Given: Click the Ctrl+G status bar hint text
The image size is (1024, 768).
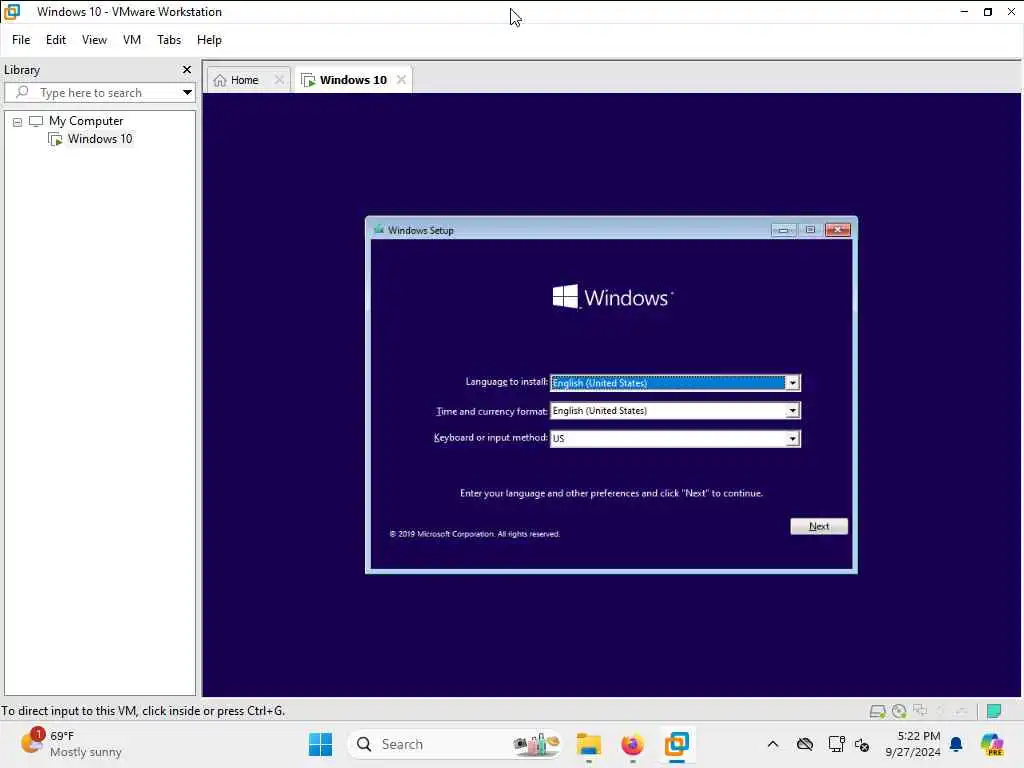Looking at the screenshot, I should [x=143, y=711].
